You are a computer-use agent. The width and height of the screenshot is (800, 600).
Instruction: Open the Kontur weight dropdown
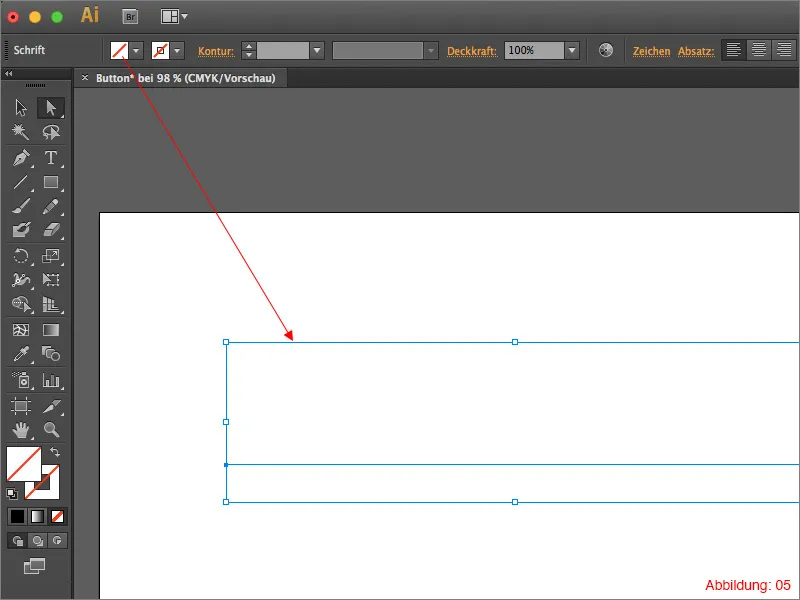coord(317,51)
